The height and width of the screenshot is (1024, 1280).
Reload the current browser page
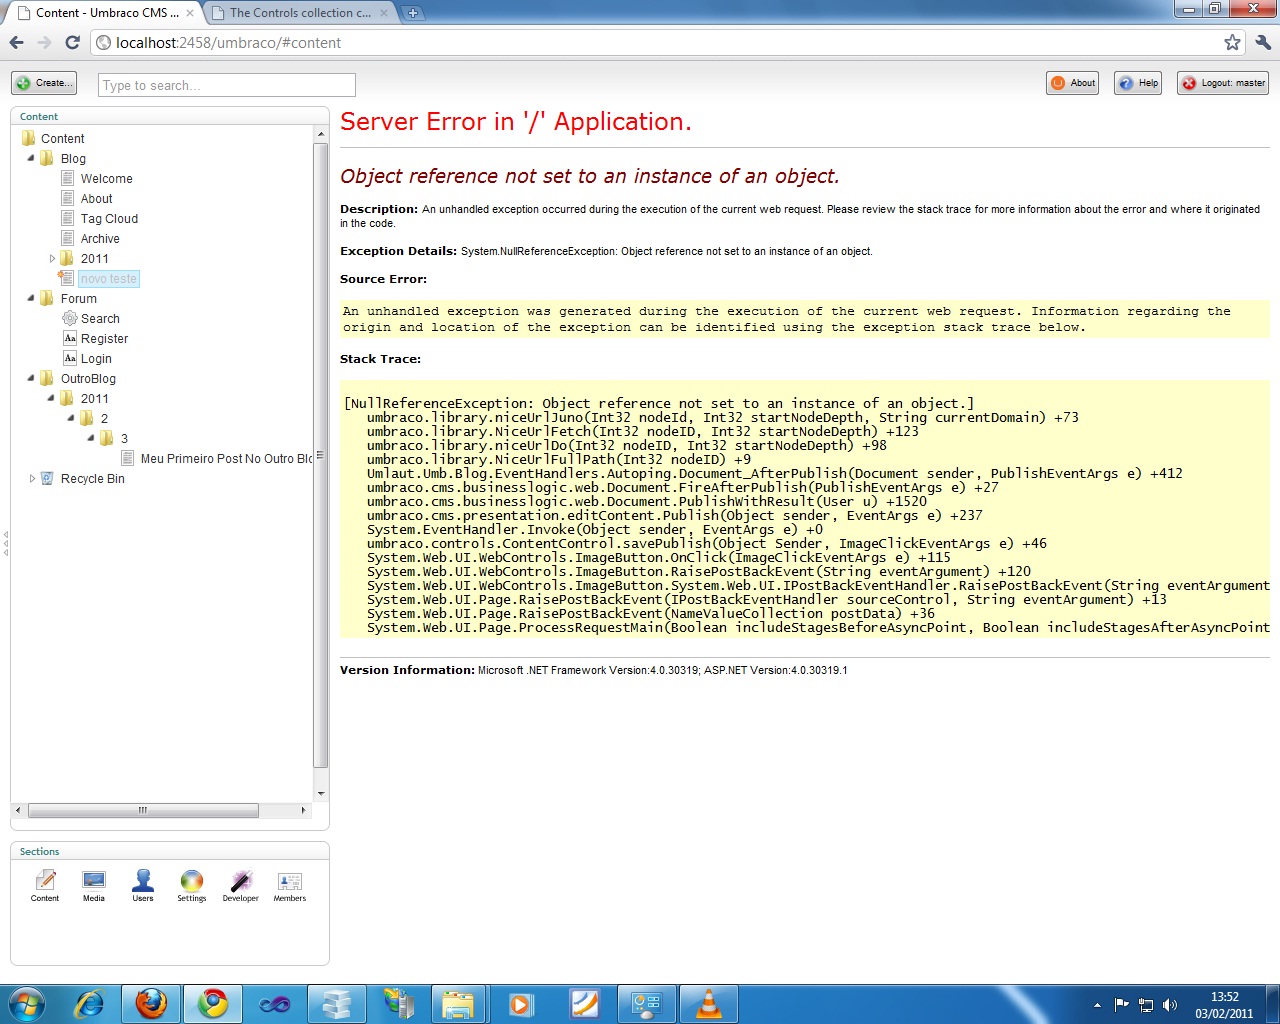pyautogui.click(x=72, y=42)
